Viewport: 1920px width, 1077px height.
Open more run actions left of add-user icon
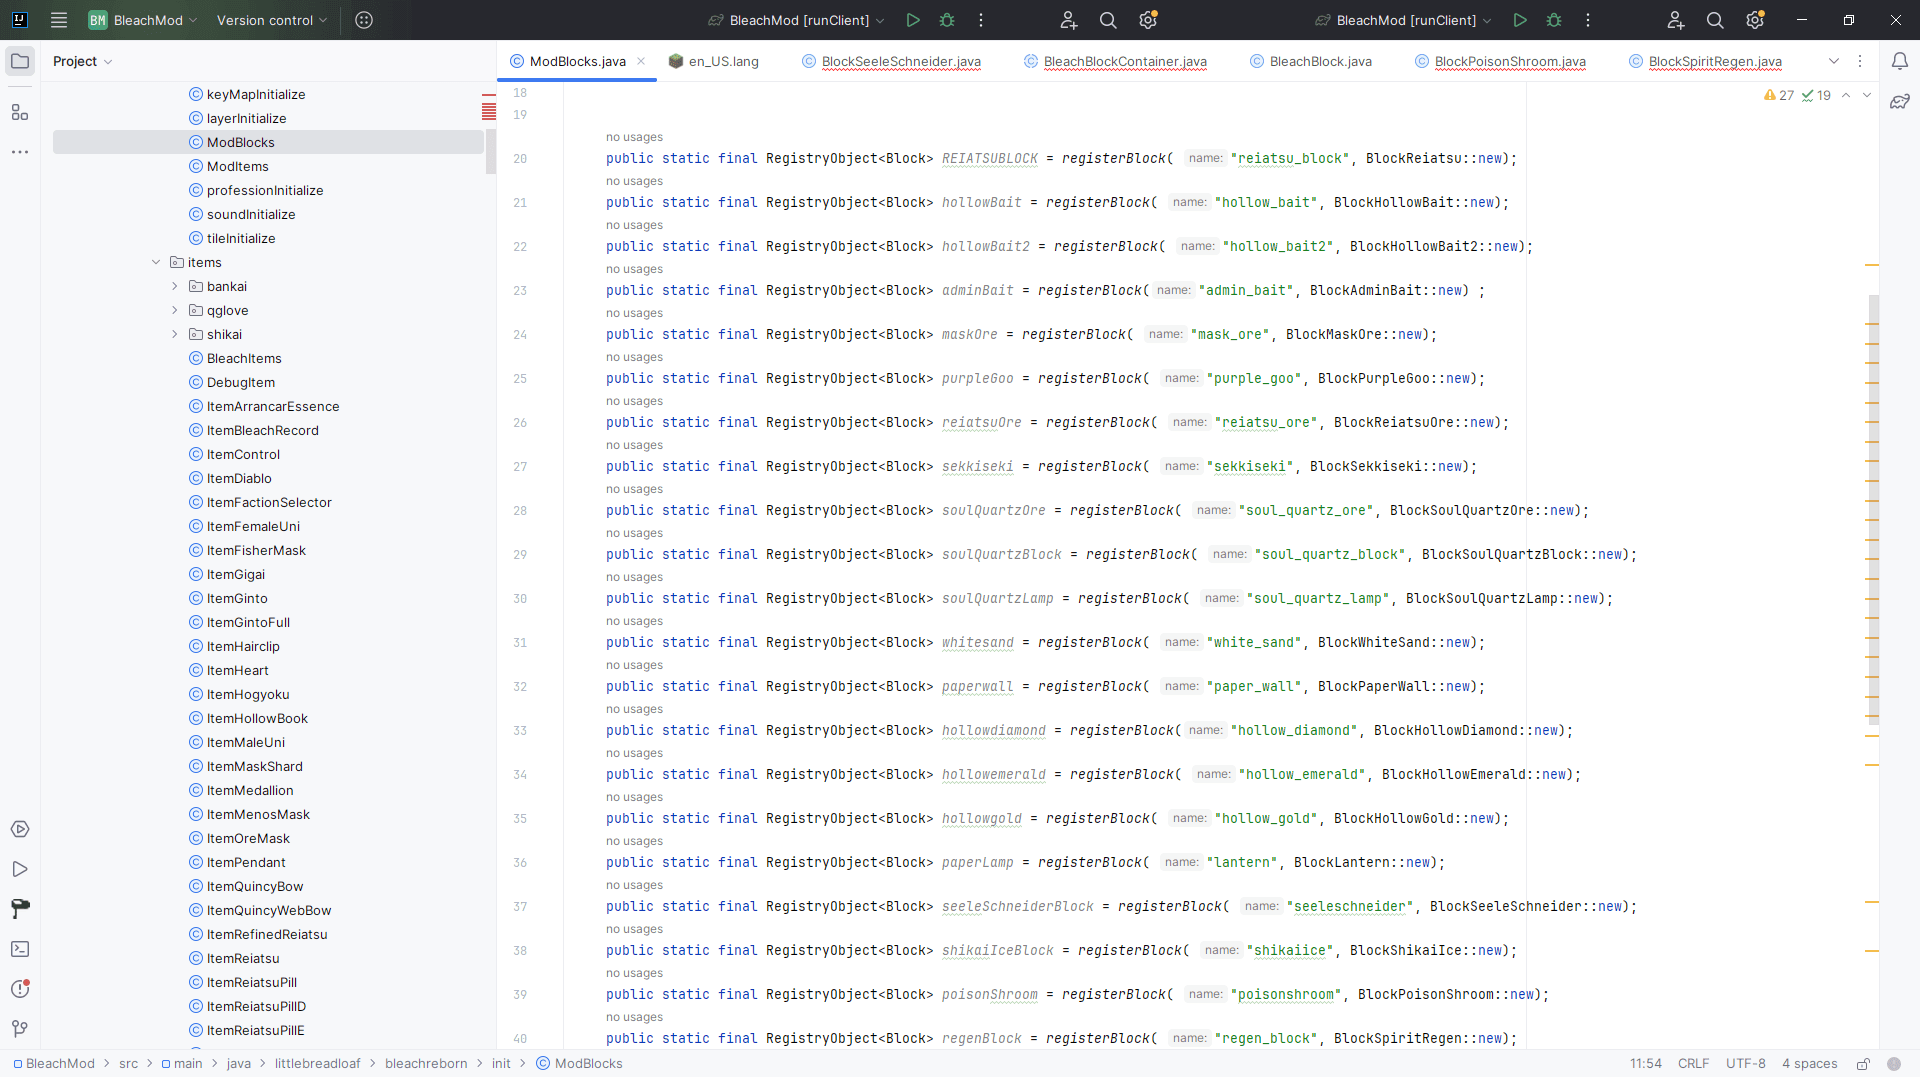coord(981,20)
